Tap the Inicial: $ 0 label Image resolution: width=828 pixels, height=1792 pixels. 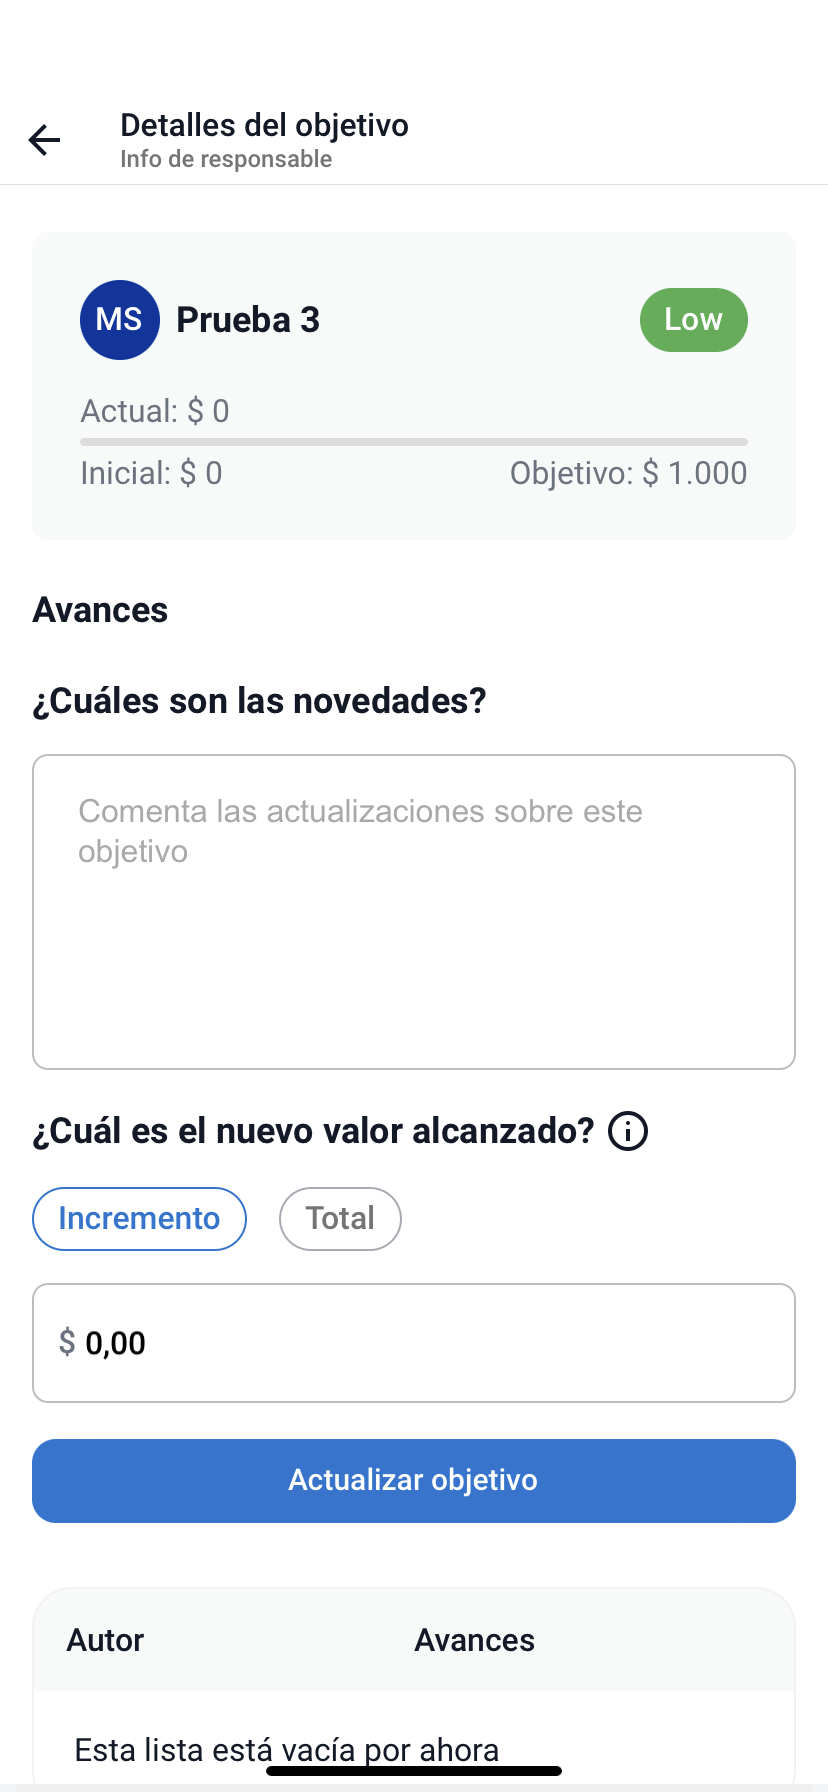click(151, 473)
